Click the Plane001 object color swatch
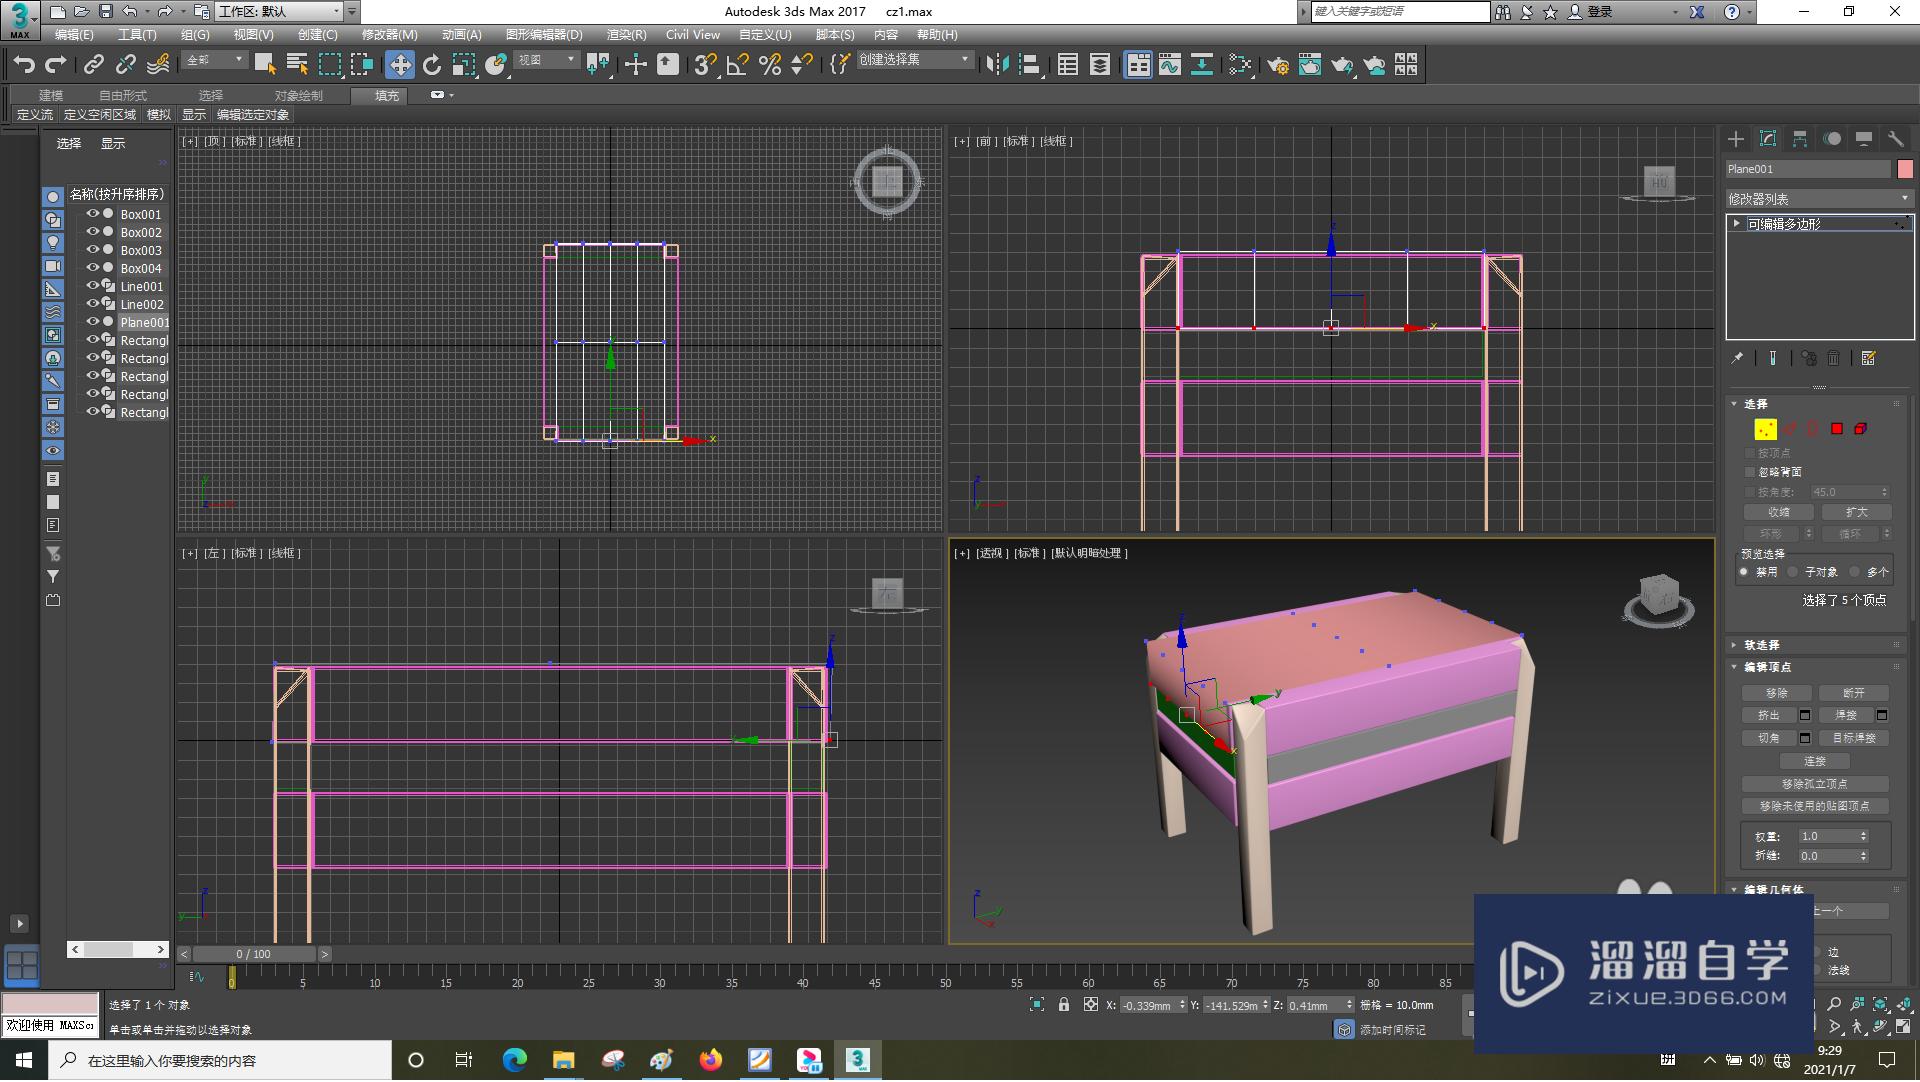1920x1082 pixels. pyautogui.click(x=1905, y=169)
